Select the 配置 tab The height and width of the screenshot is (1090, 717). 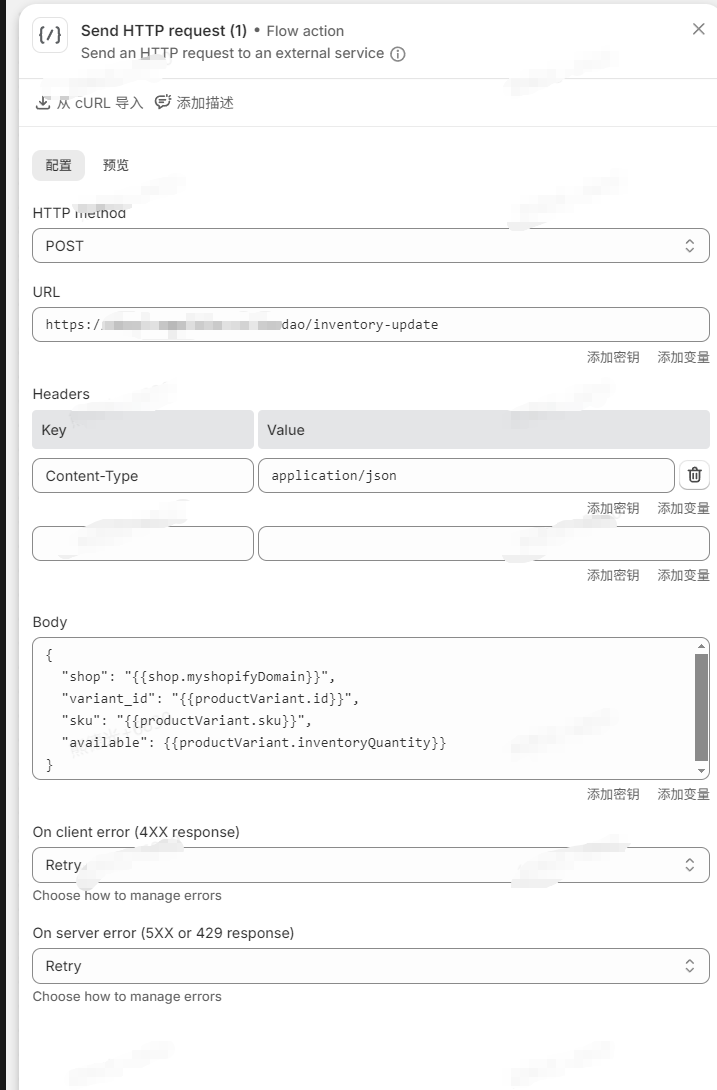pyautogui.click(x=58, y=165)
